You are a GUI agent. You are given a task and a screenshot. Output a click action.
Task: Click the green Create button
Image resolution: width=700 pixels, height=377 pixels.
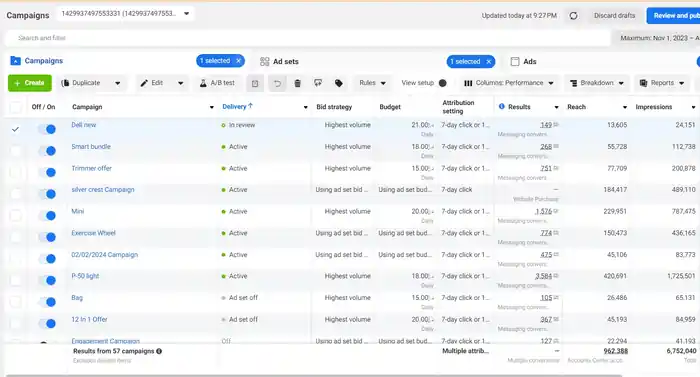pos(30,83)
